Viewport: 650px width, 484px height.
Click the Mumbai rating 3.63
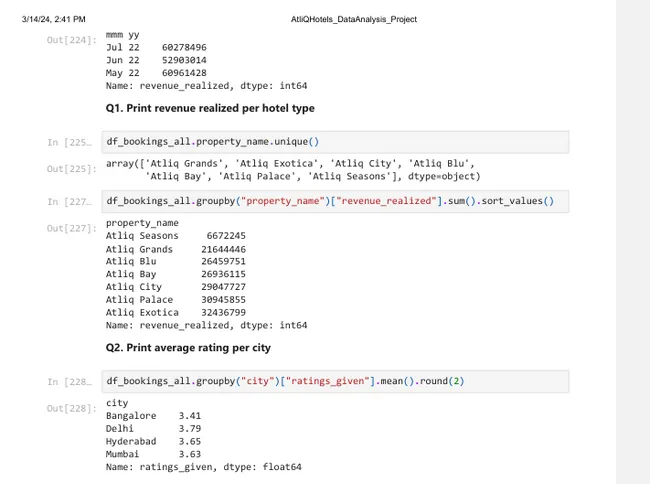[x=190, y=454]
